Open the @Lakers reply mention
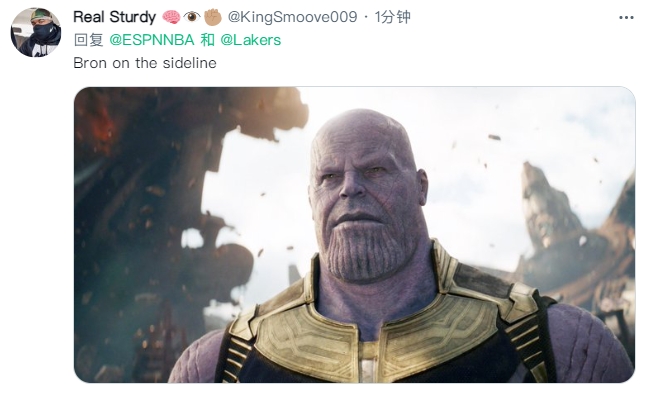 (251, 40)
